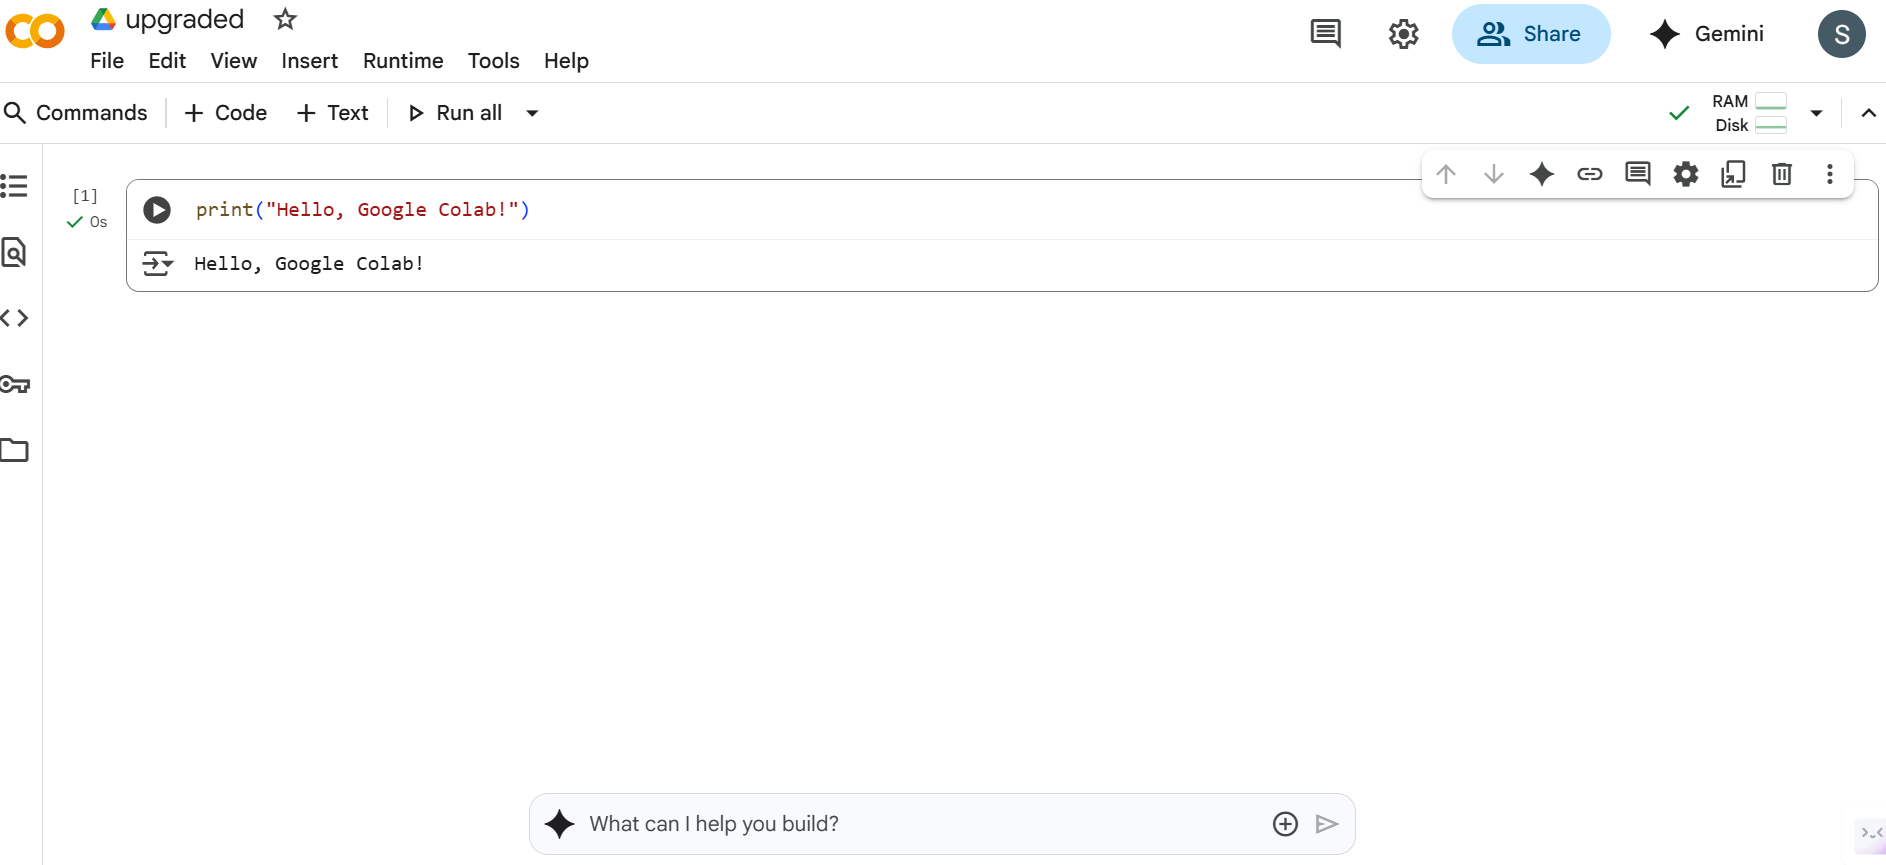
Task: Open the Gemini assistant
Action: tap(1707, 33)
